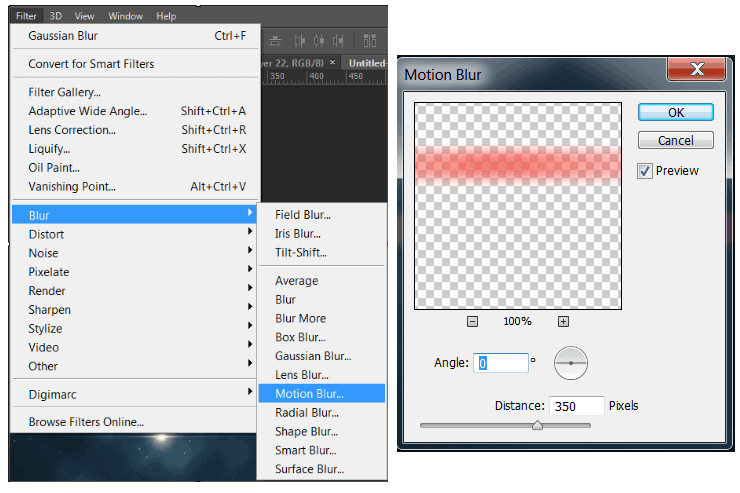Open Box Blur dialog

pos(322,337)
